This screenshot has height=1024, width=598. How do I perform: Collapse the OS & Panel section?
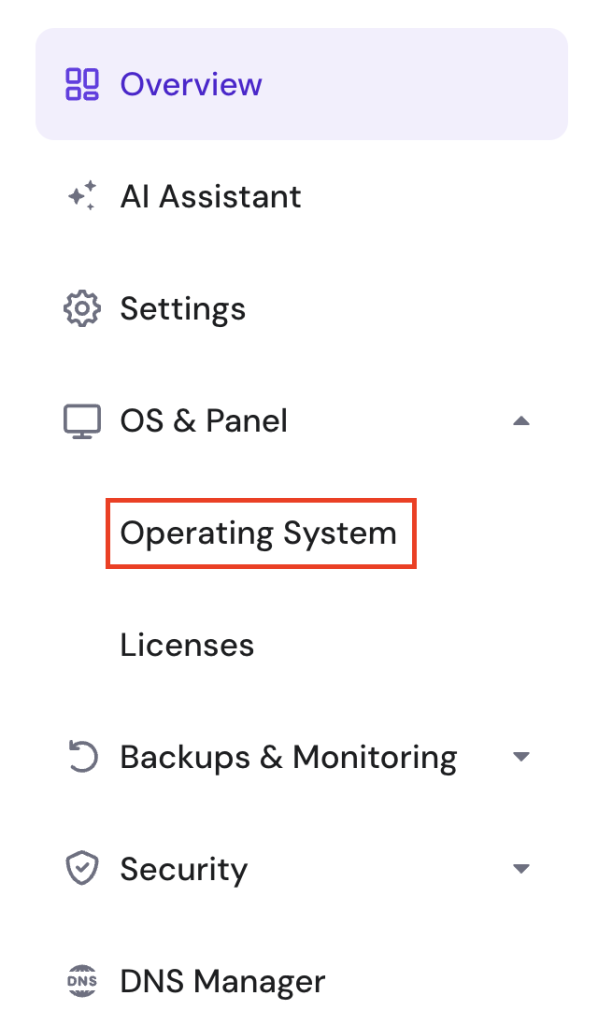pos(521,421)
